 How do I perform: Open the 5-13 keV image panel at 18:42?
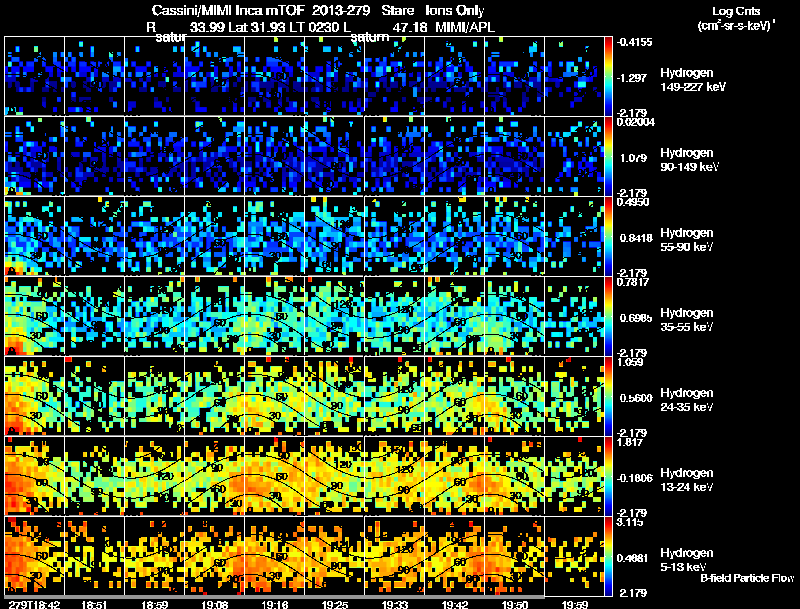(35, 555)
